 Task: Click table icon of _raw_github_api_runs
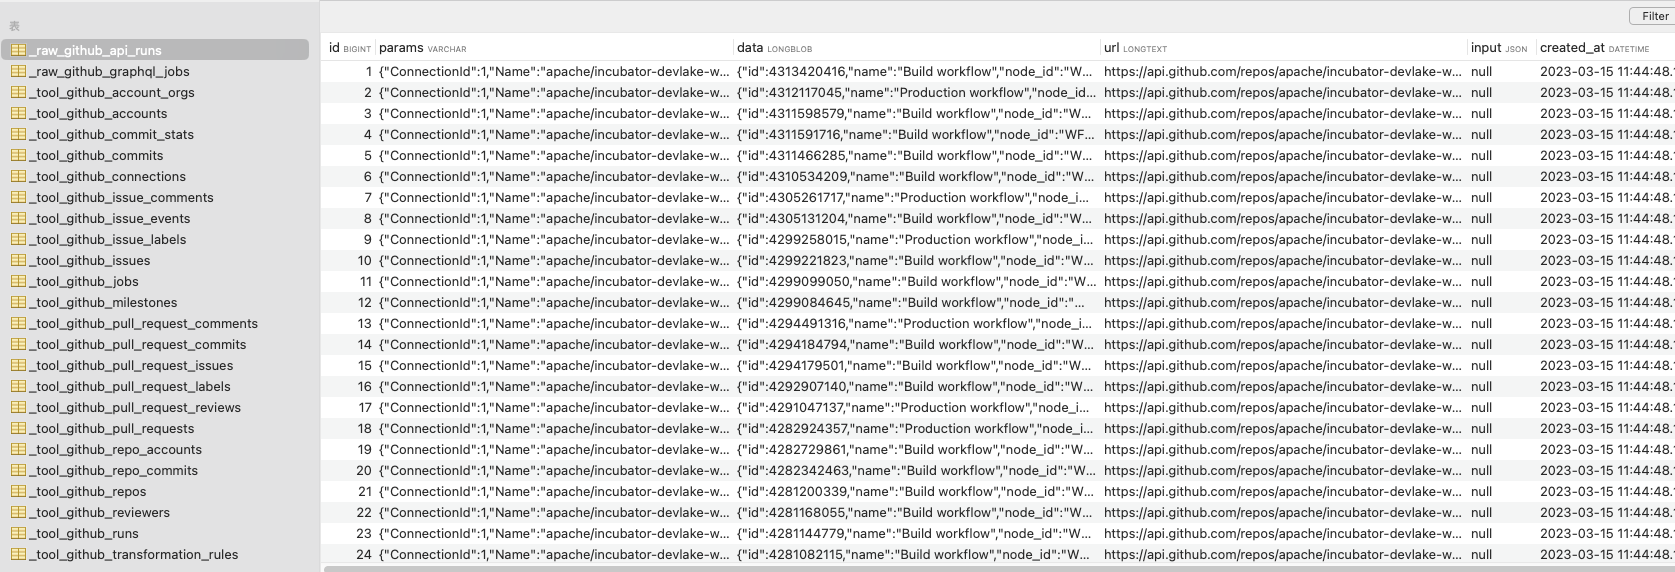[x=18, y=50]
